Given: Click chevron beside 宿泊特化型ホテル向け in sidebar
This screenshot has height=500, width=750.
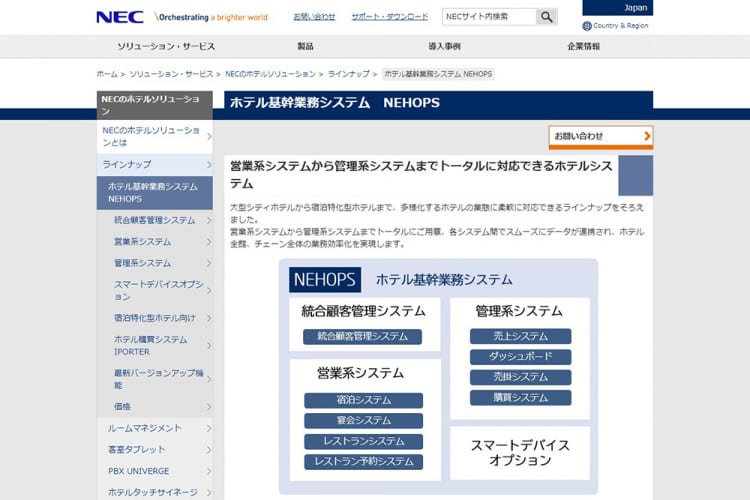Looking at the screenshot, I should [x=209, y=318].
